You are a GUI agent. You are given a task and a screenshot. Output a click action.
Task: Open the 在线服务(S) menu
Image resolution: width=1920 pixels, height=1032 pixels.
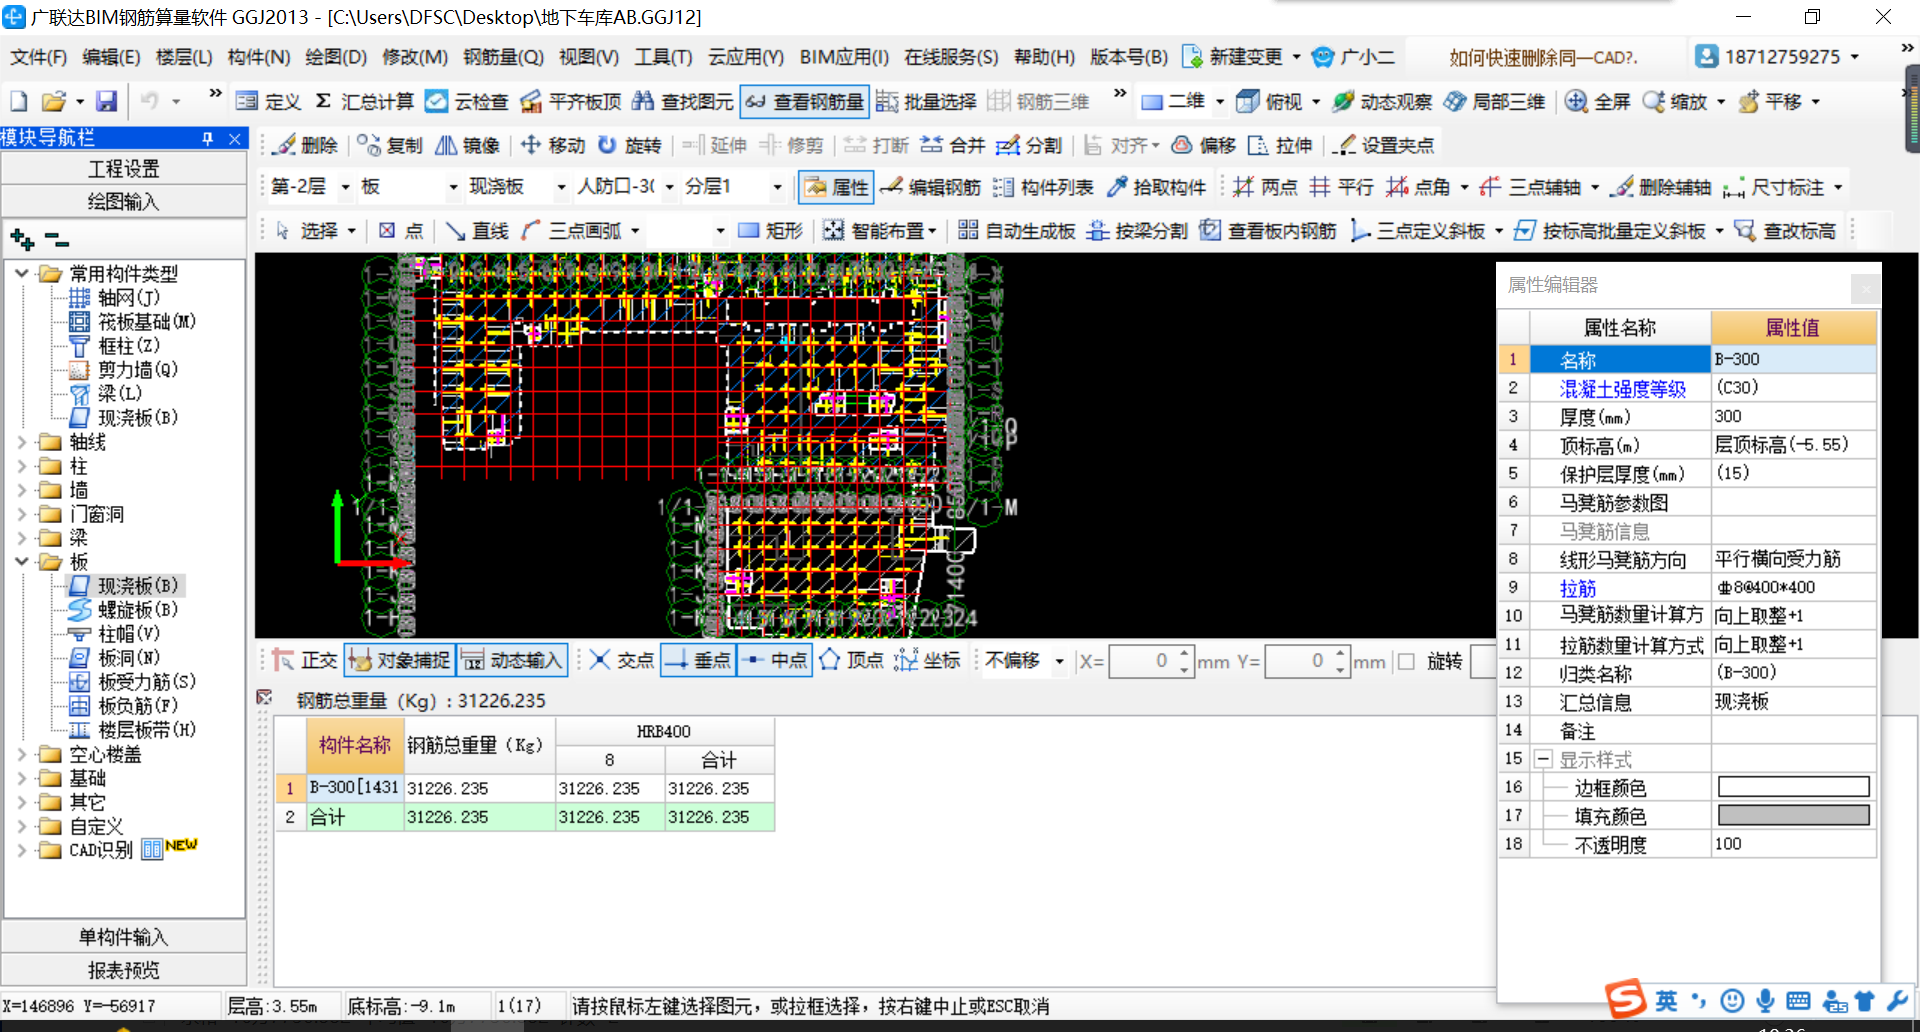point(950,57)
